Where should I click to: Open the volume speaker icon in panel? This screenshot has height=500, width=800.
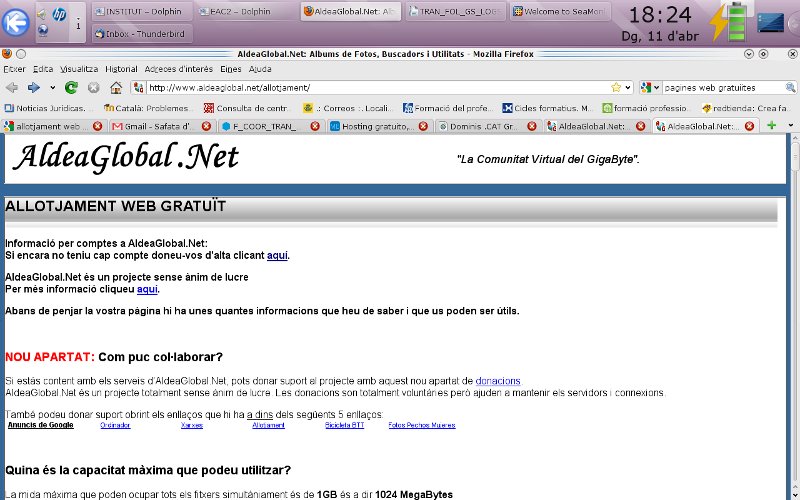tap(42, 15)
